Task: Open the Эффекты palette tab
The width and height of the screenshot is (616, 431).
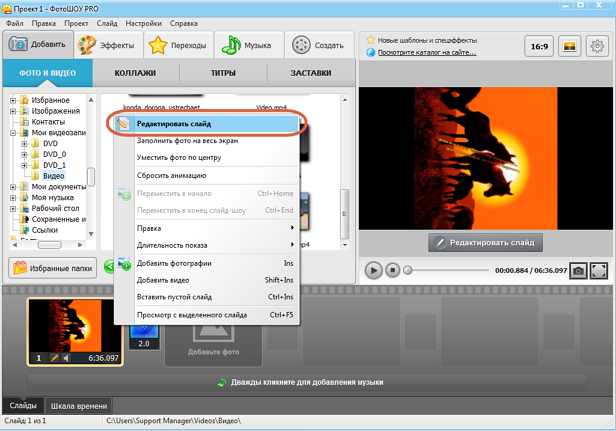Action: pos(107,45)
